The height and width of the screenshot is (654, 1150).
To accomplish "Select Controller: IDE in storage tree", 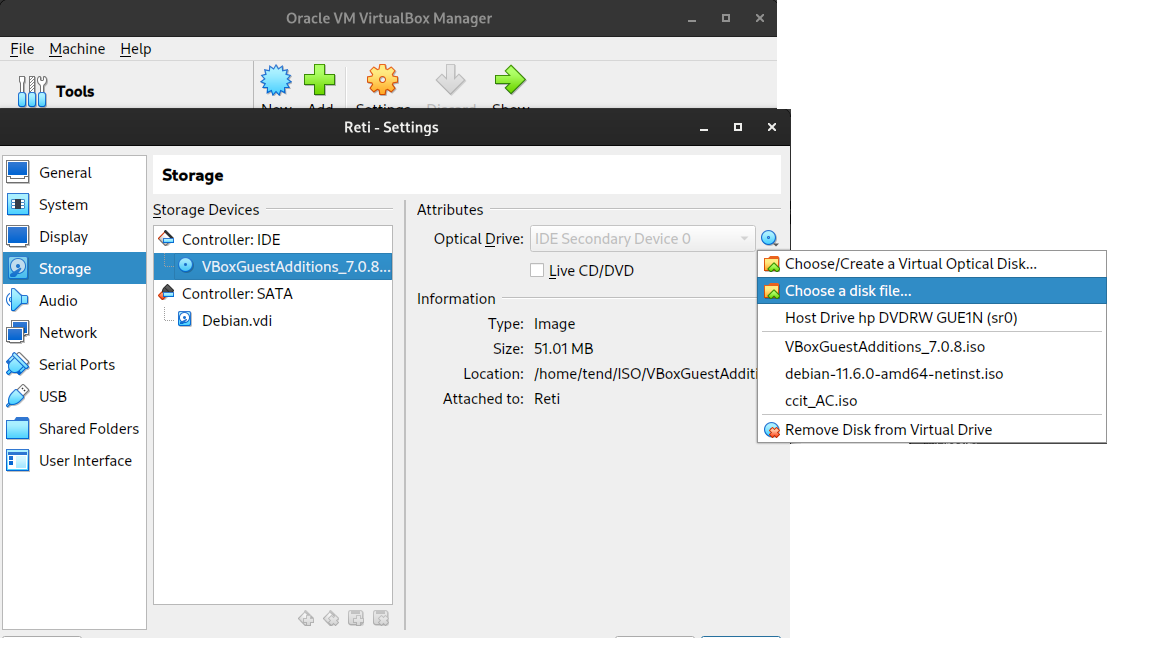I will [x=273, y=240].
